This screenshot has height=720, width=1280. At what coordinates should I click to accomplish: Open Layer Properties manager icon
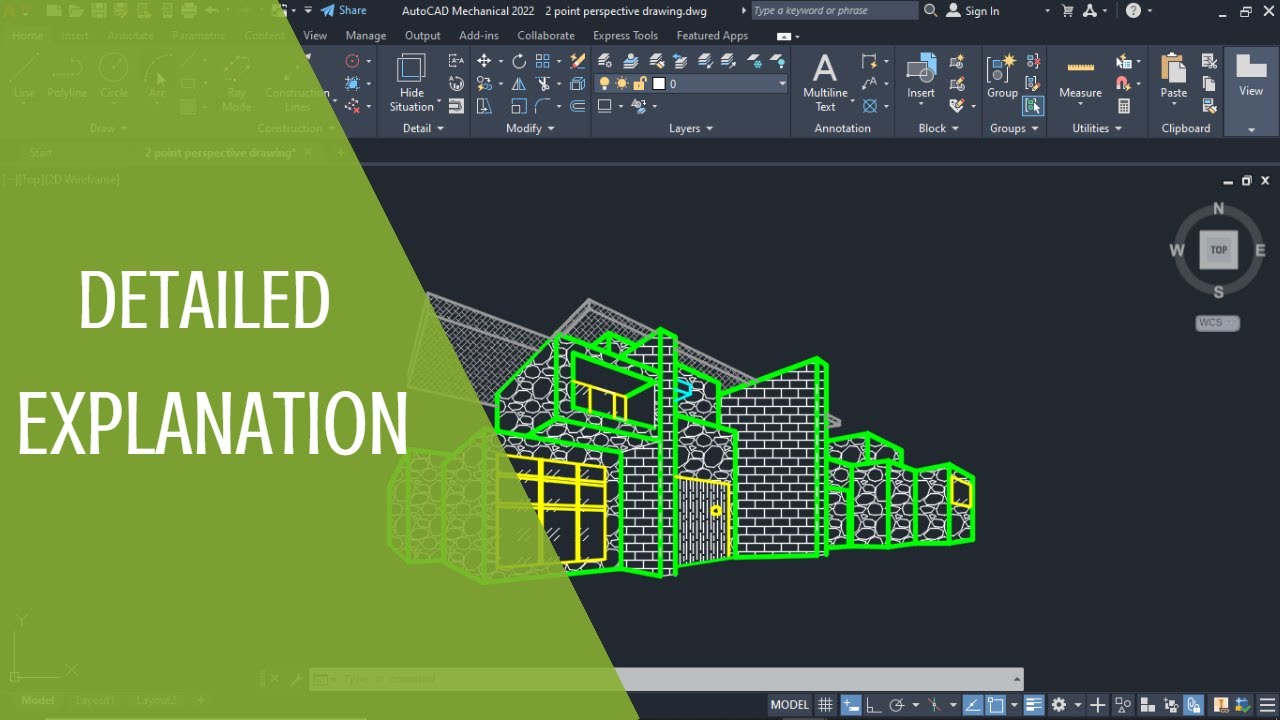[605, 62]
